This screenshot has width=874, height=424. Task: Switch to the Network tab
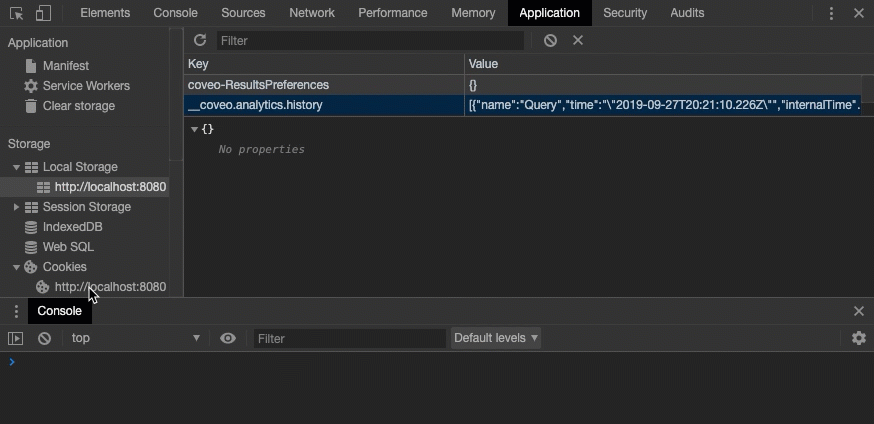tap(312, 13)
